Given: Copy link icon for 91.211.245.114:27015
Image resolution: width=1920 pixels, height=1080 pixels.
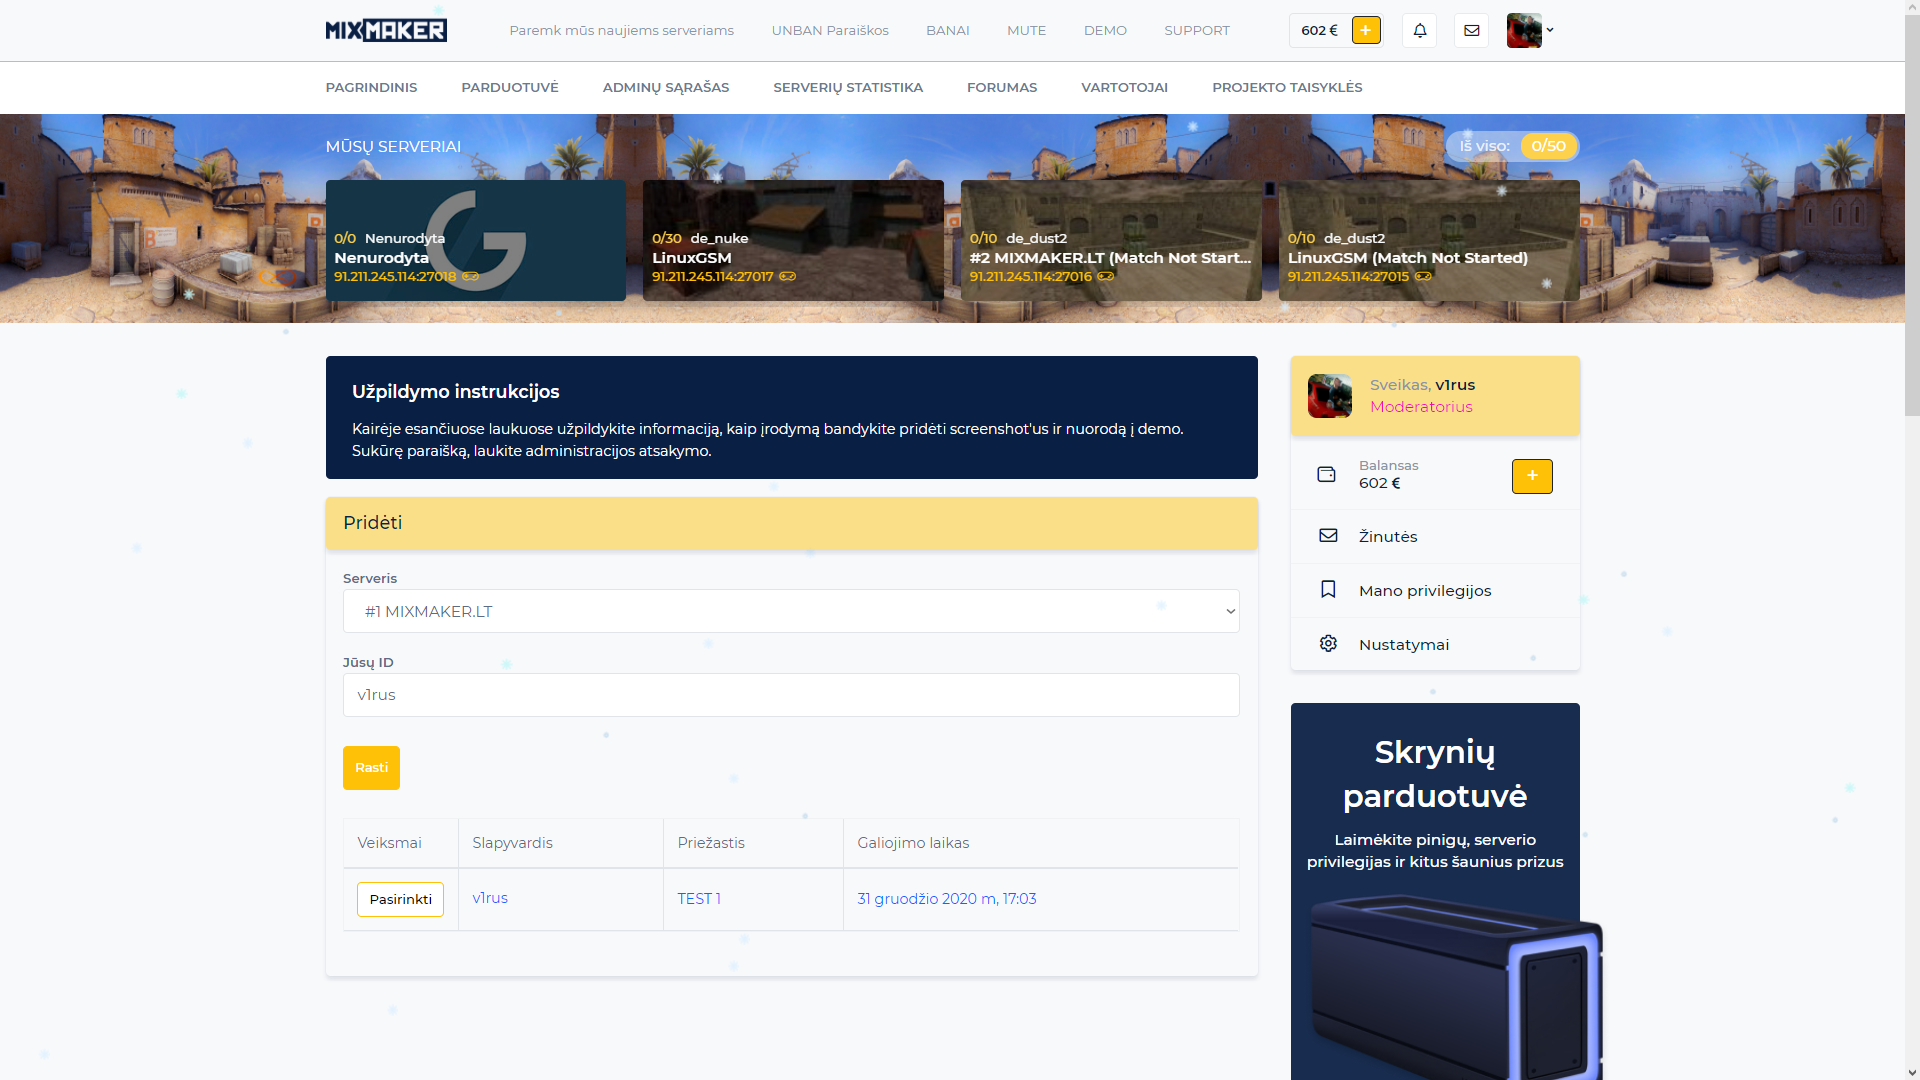Looking at the screenshot, I should [x=1424, y=277].
